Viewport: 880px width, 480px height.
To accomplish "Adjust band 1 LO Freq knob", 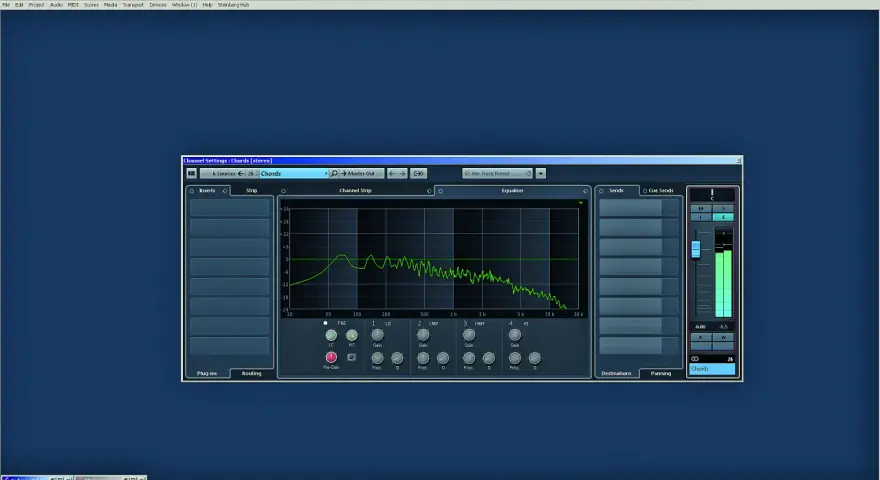I will pyautogui.click(x=377, y=358).
